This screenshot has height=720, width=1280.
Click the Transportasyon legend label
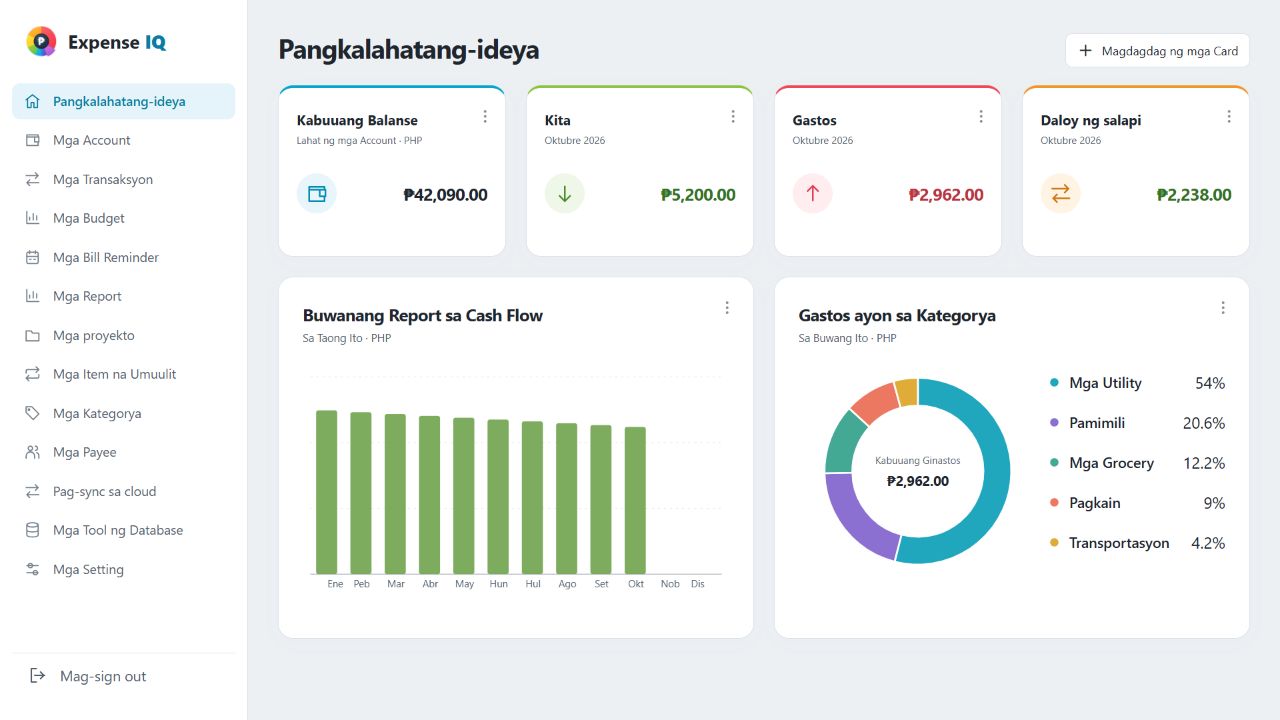[1119, 543]
